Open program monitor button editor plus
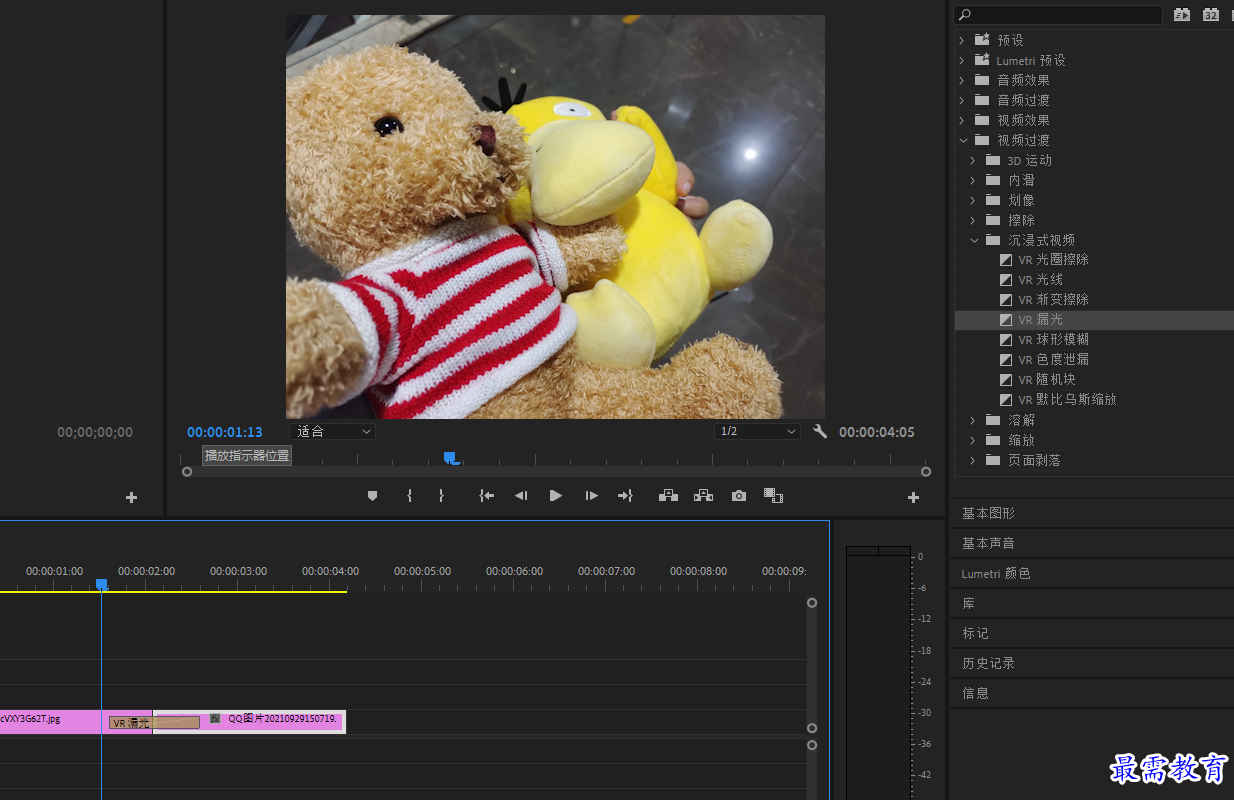The image size is (1234, 800). point(913,497)
